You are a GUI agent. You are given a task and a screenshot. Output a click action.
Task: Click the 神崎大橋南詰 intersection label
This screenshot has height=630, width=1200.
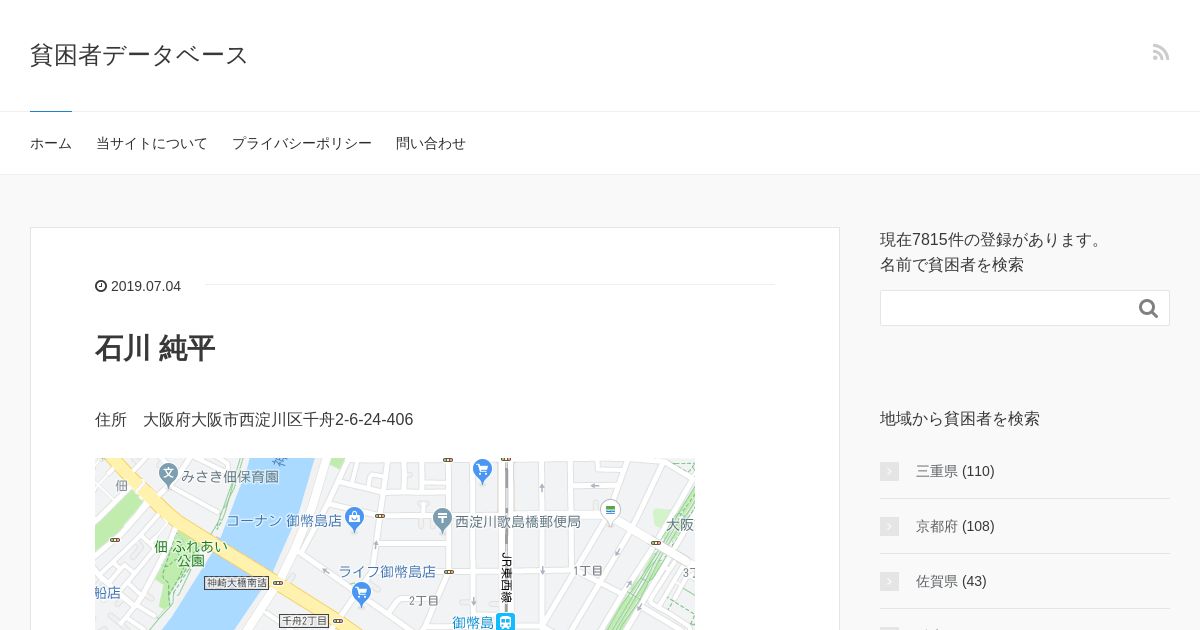coord(237,583)
